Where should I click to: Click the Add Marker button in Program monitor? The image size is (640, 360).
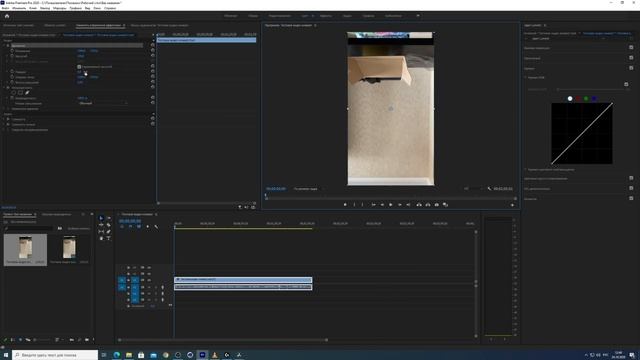pos(345,204)
